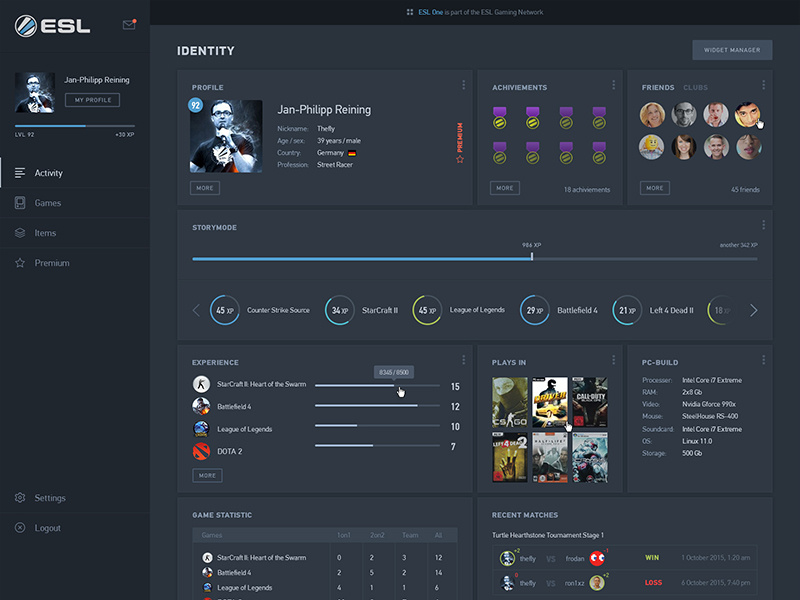Viewport: 800px width, 600px height.
Task: Switch to Clubs tab
Action: tap(695, 88)
